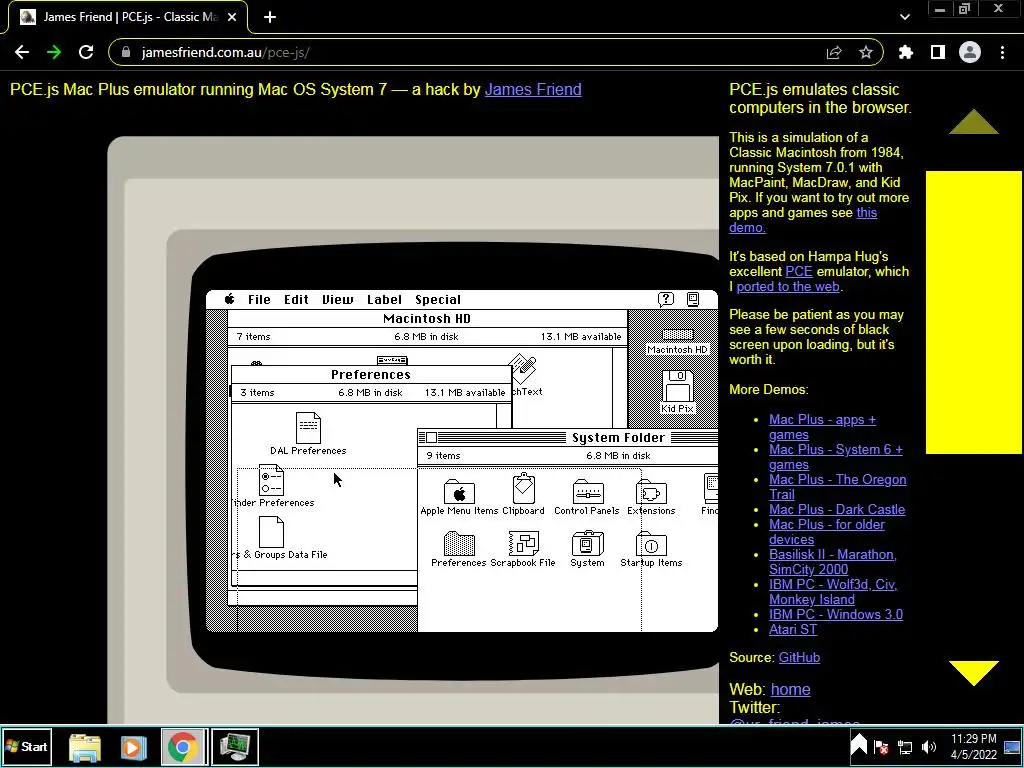Open a new browser tab
The height and width of the screenshot is (768, 1024).
point(270,17)
